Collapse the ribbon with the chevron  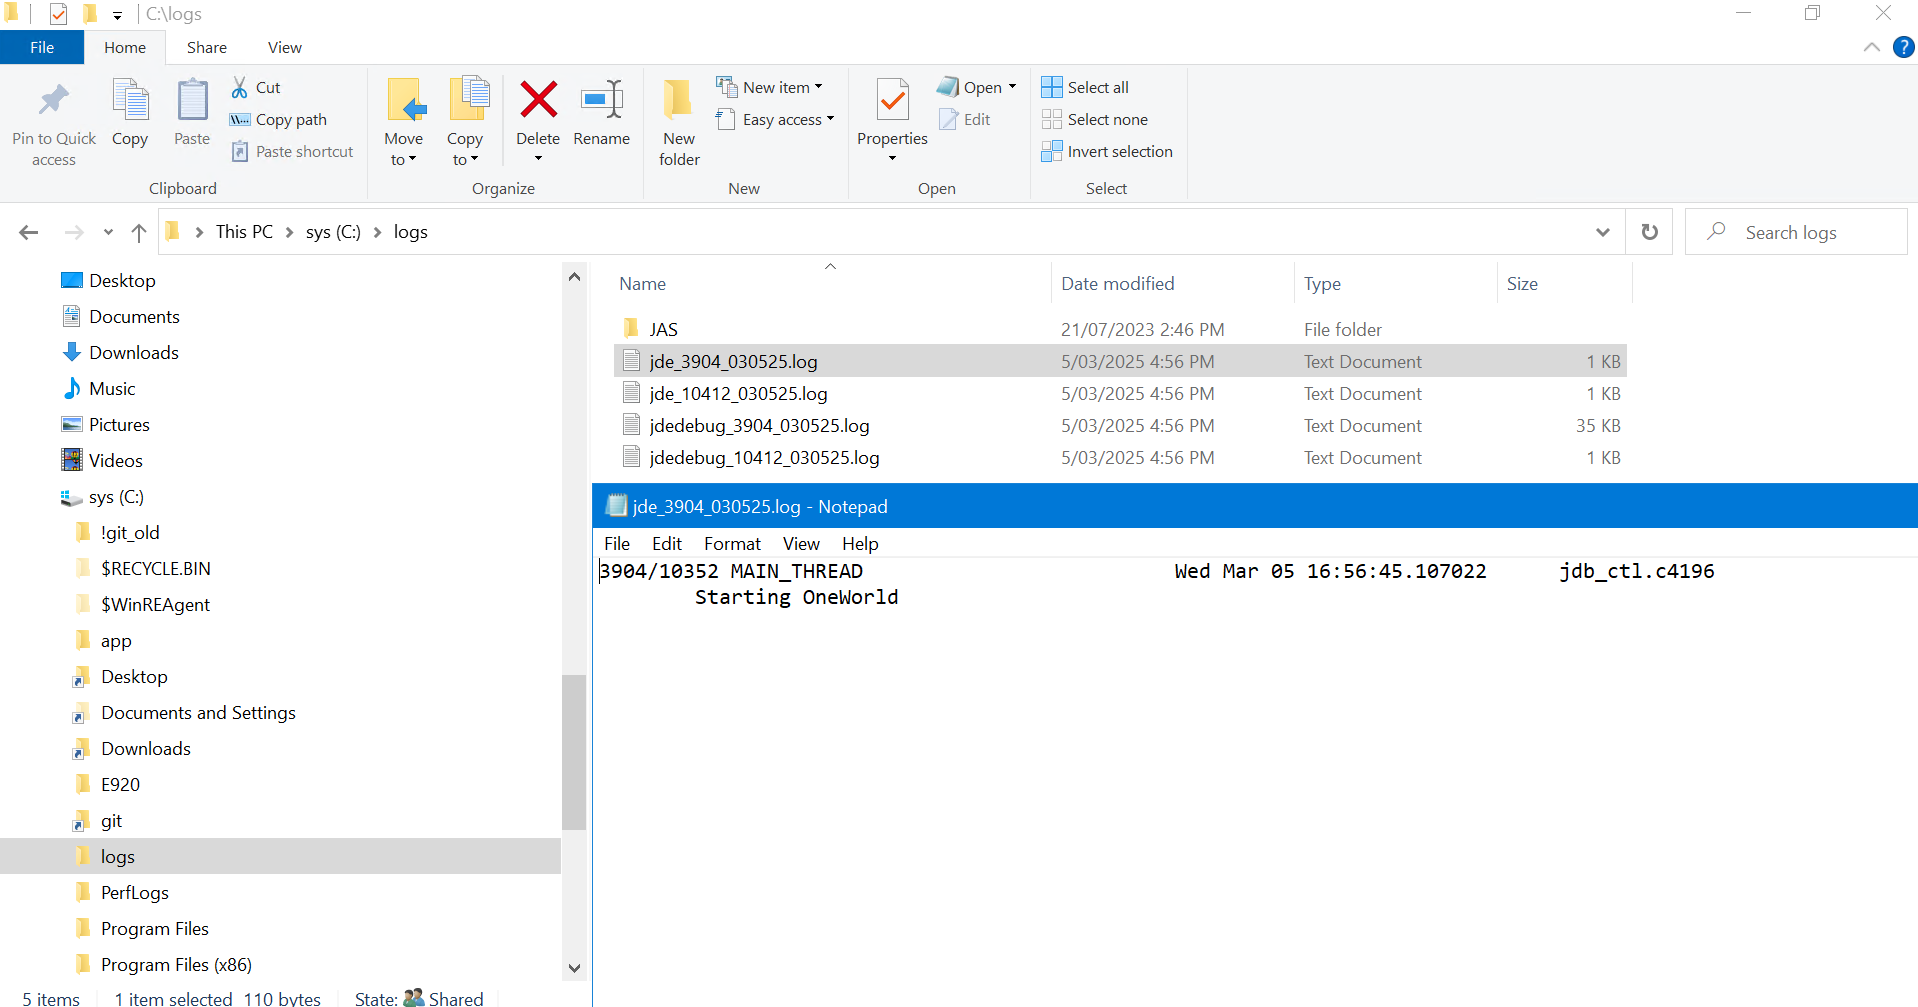click(x=1871, y=48)
